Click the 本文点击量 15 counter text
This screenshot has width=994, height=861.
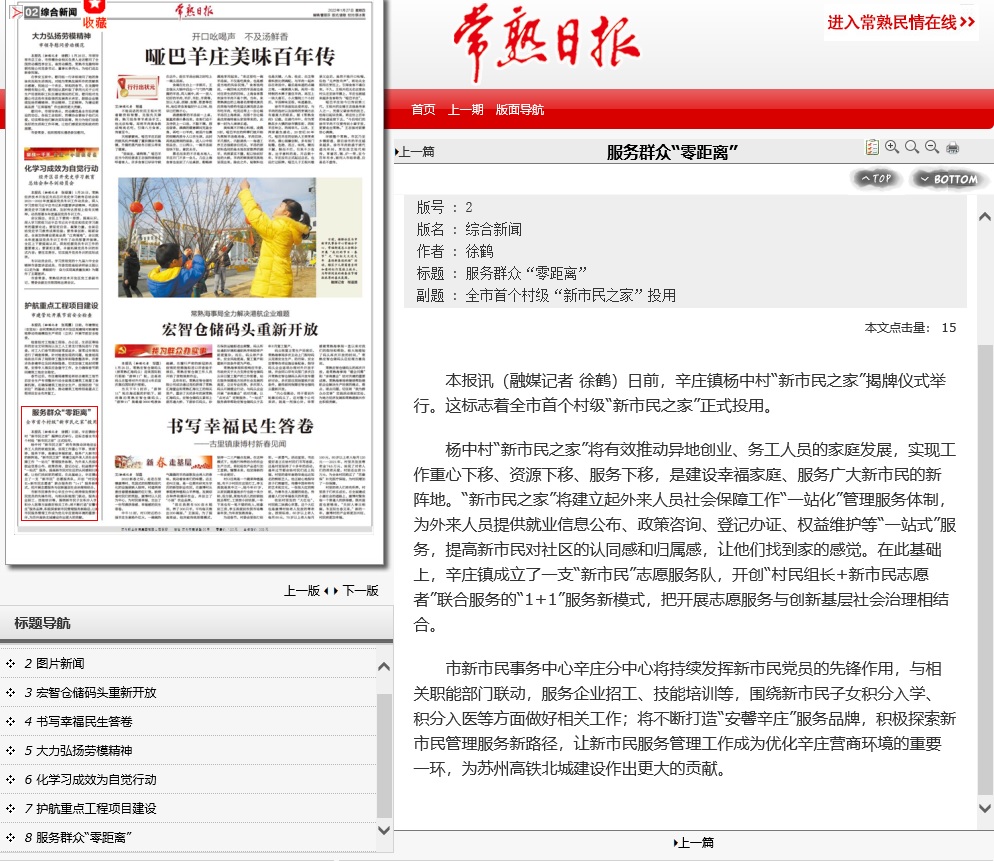pos(910,328)
